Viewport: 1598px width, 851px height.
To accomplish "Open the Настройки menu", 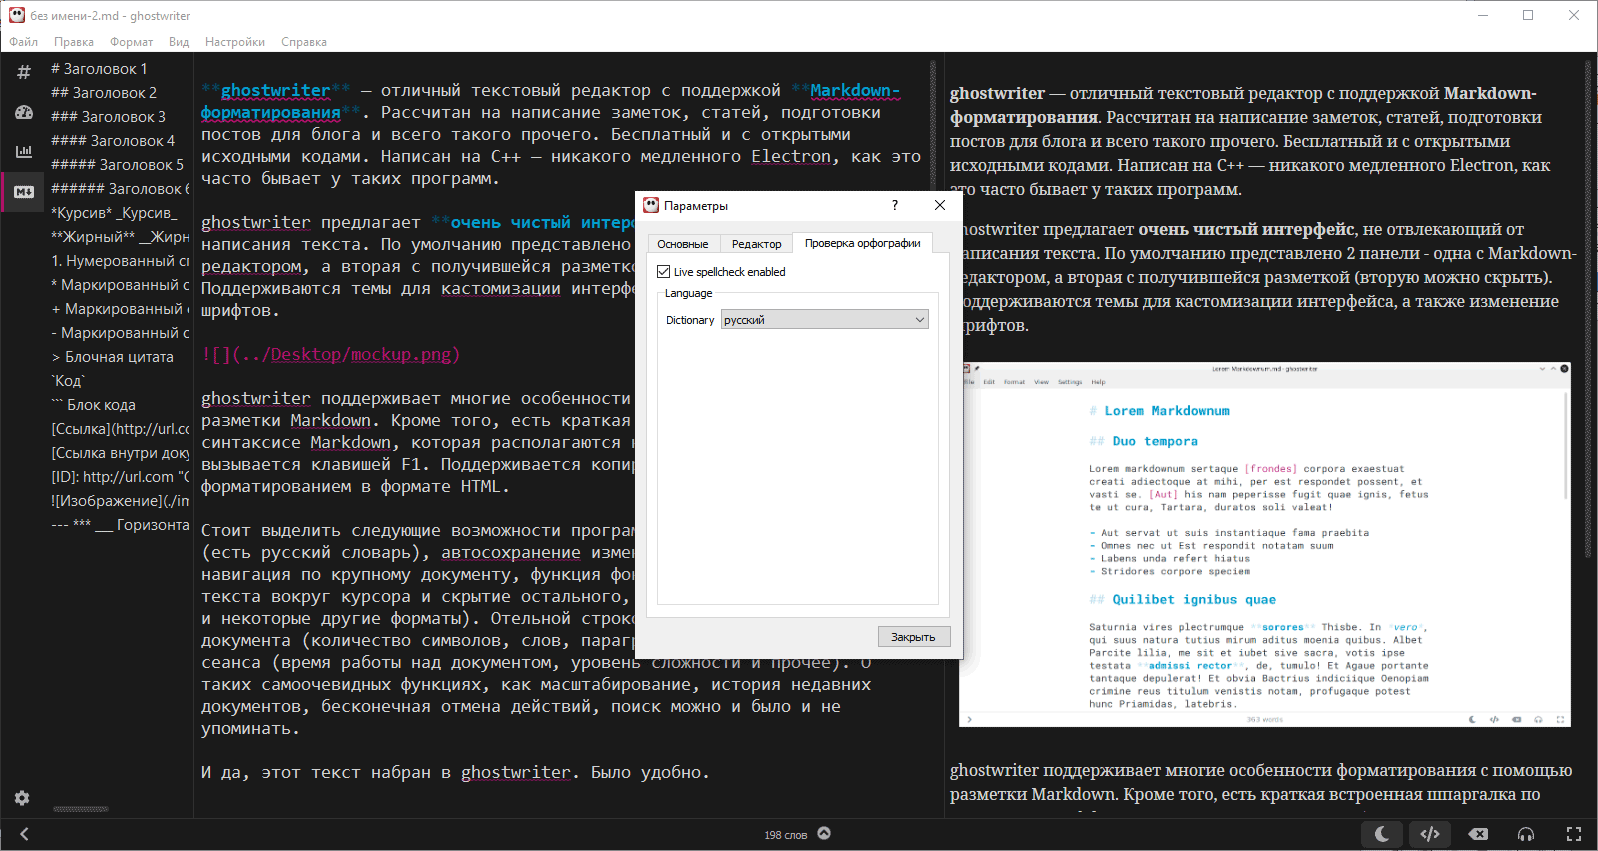I will click(235, 42).
